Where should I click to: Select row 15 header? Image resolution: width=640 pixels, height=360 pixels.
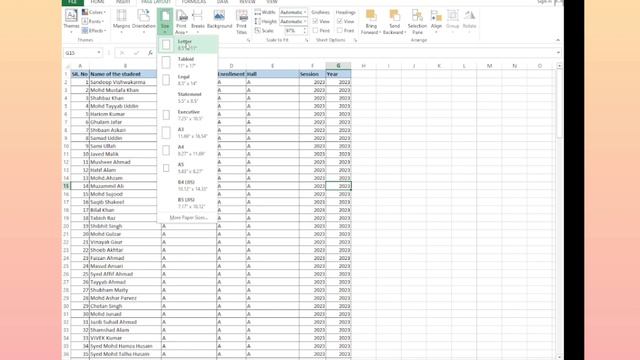coord(66,186)
